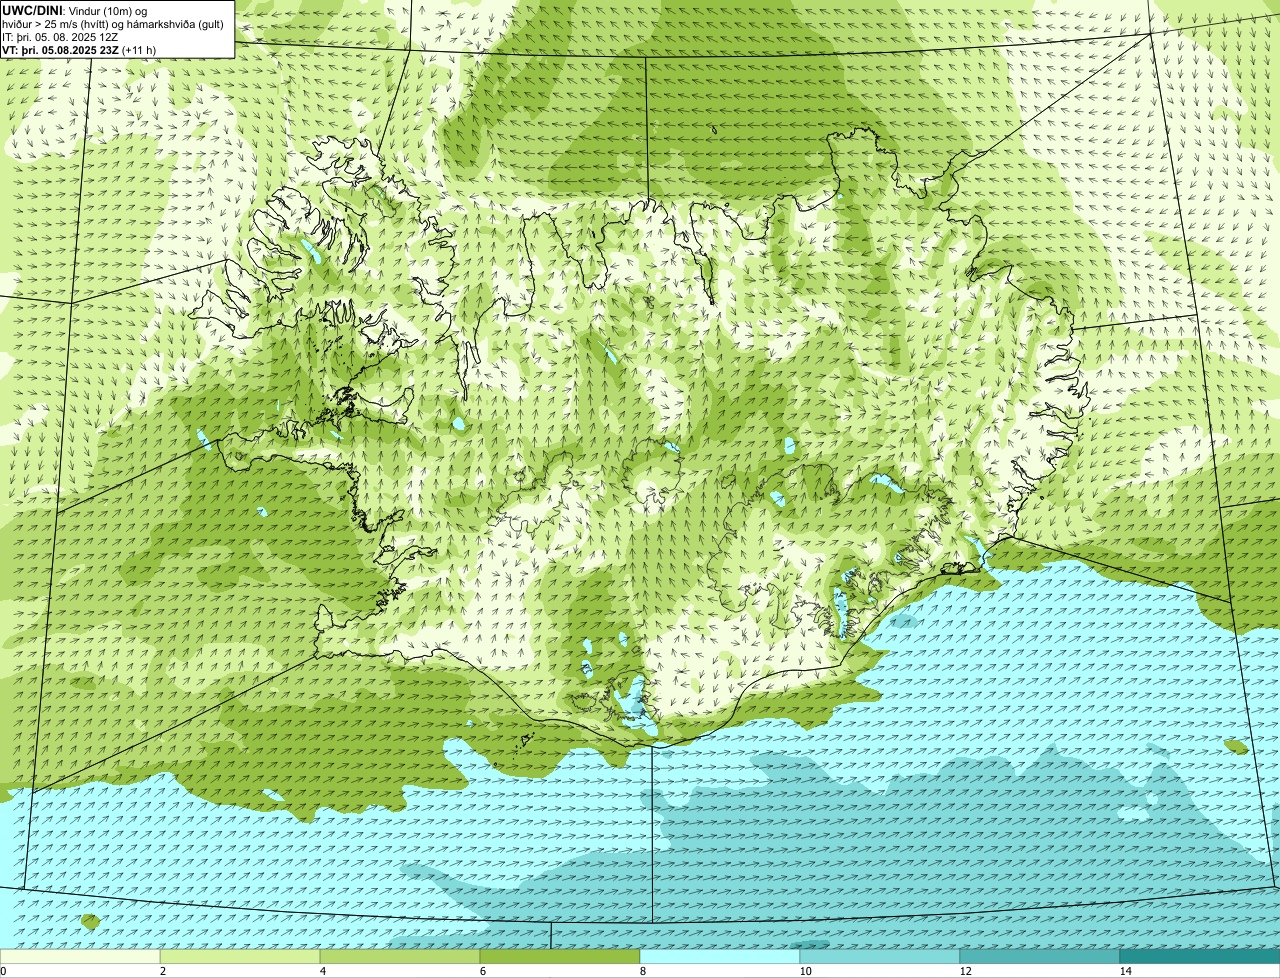Click the 10–12 m/s turquoise legend swatch

click(880, 956)
